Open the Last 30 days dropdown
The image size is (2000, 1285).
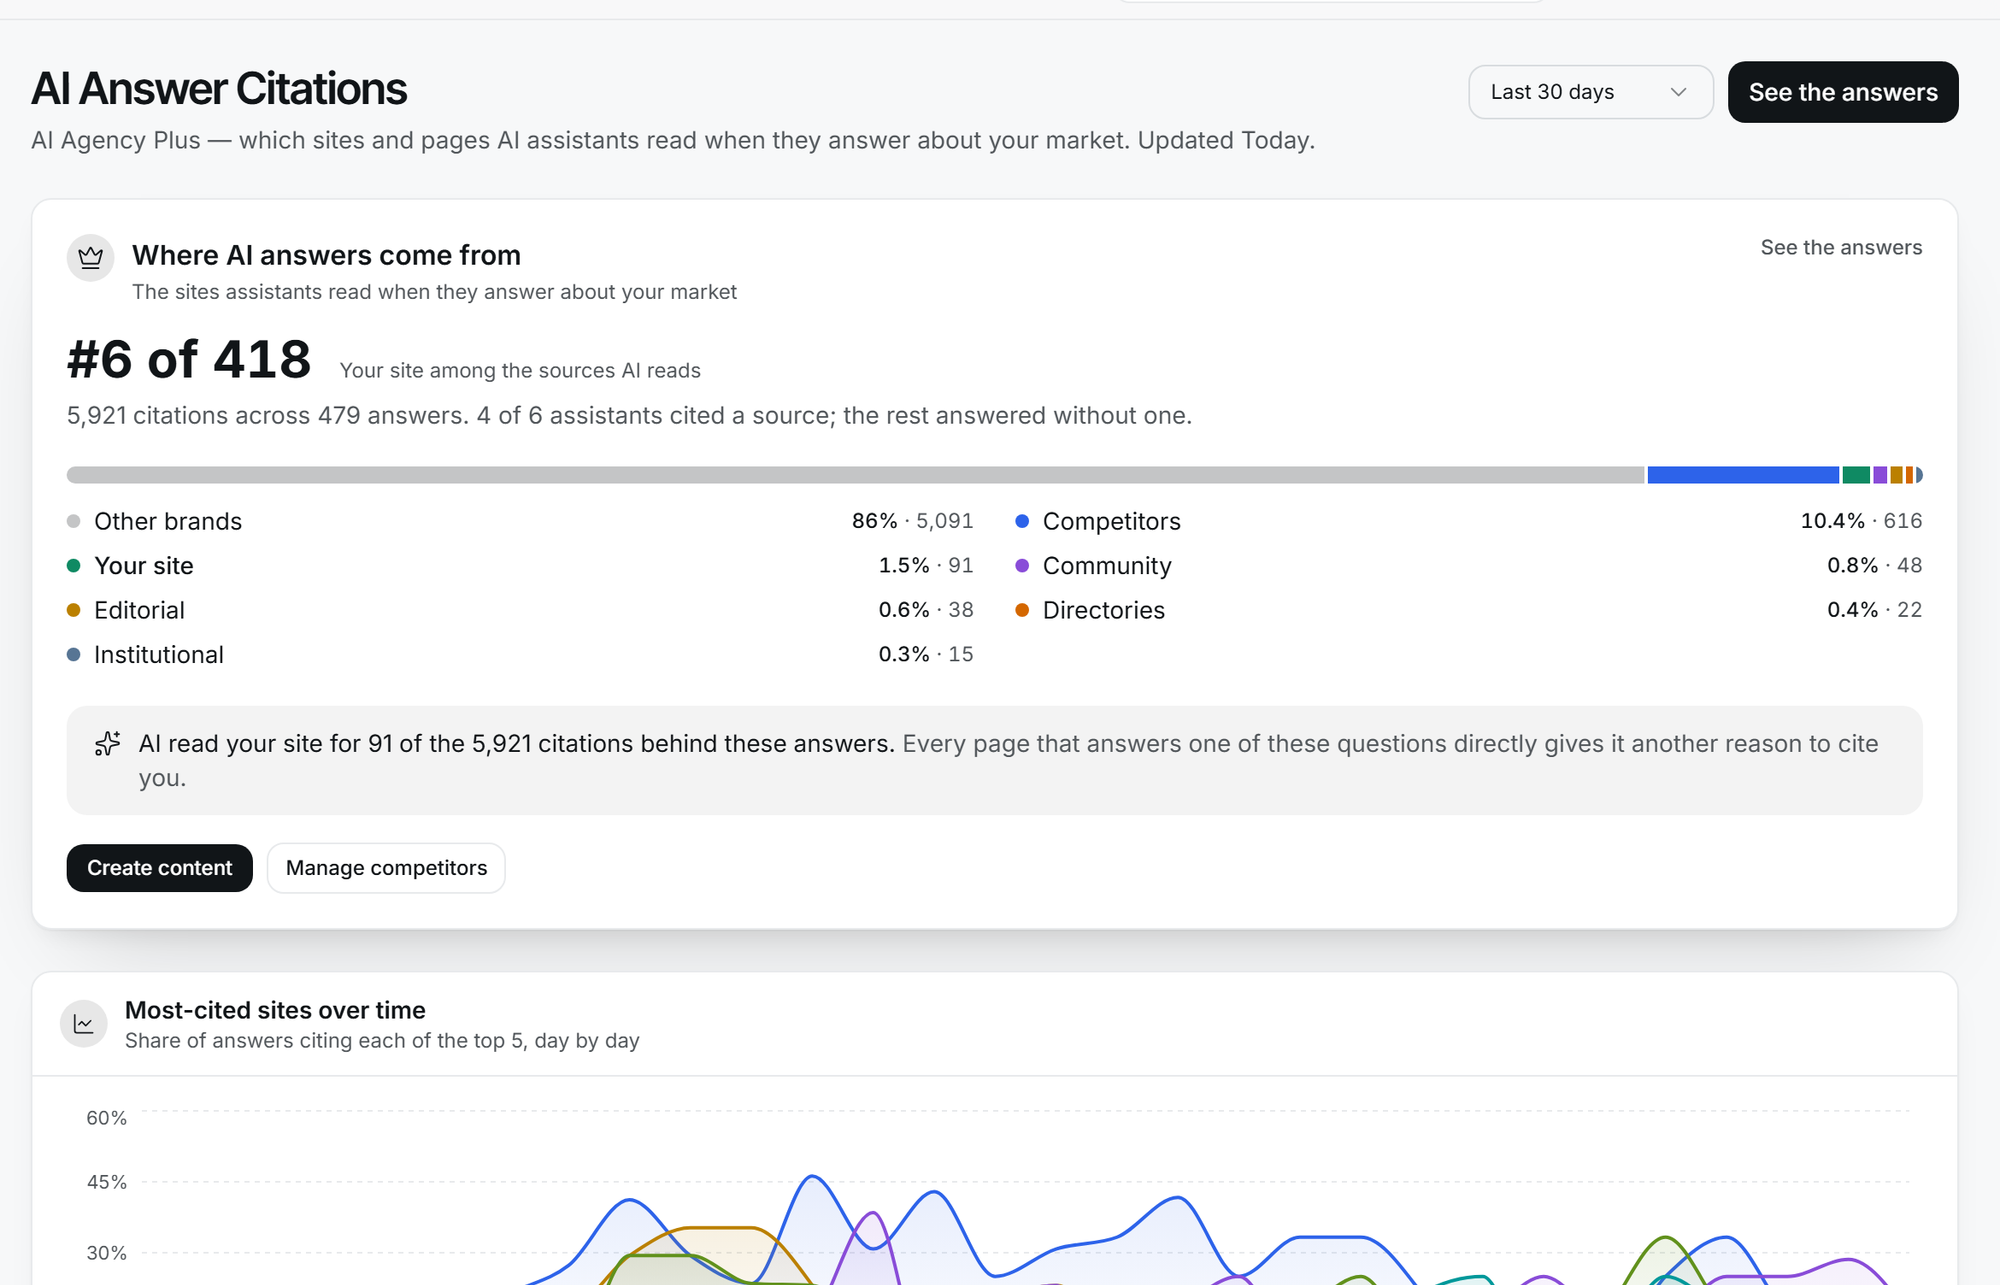point(1590,92)
